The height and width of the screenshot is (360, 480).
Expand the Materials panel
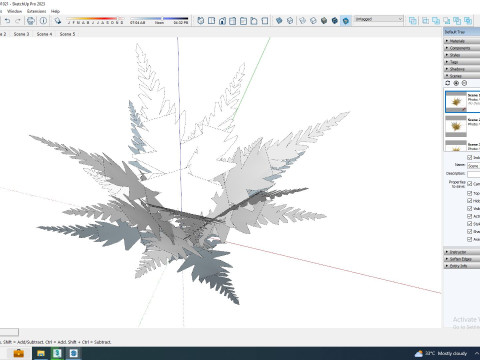462,41
